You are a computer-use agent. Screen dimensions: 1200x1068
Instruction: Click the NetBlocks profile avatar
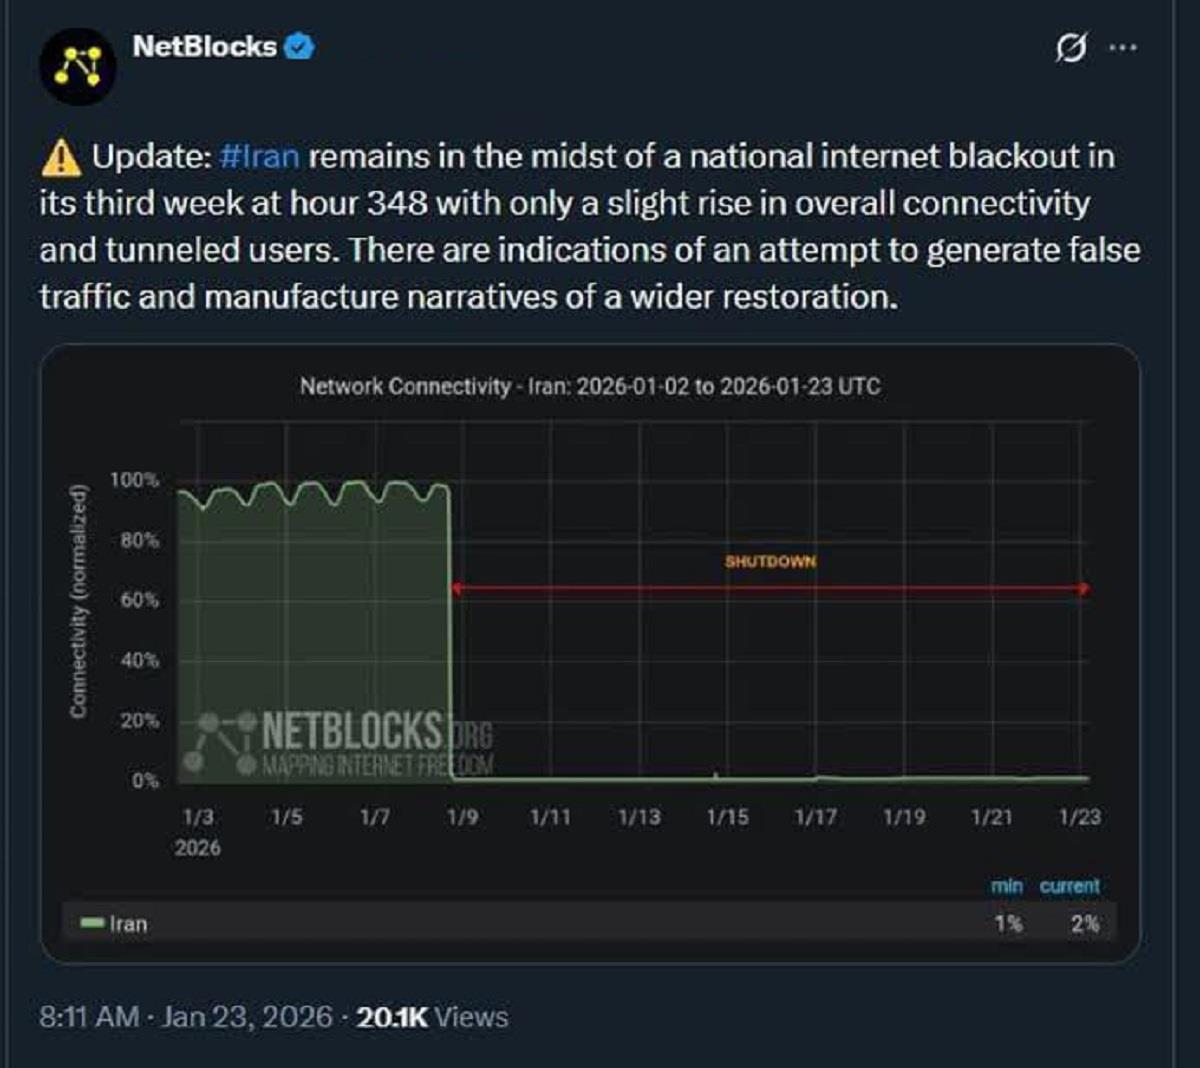(77, 67)
